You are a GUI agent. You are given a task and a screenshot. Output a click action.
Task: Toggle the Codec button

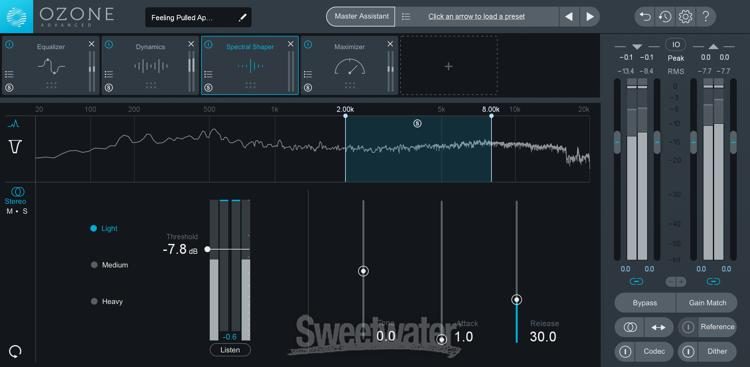click(644, 352)
